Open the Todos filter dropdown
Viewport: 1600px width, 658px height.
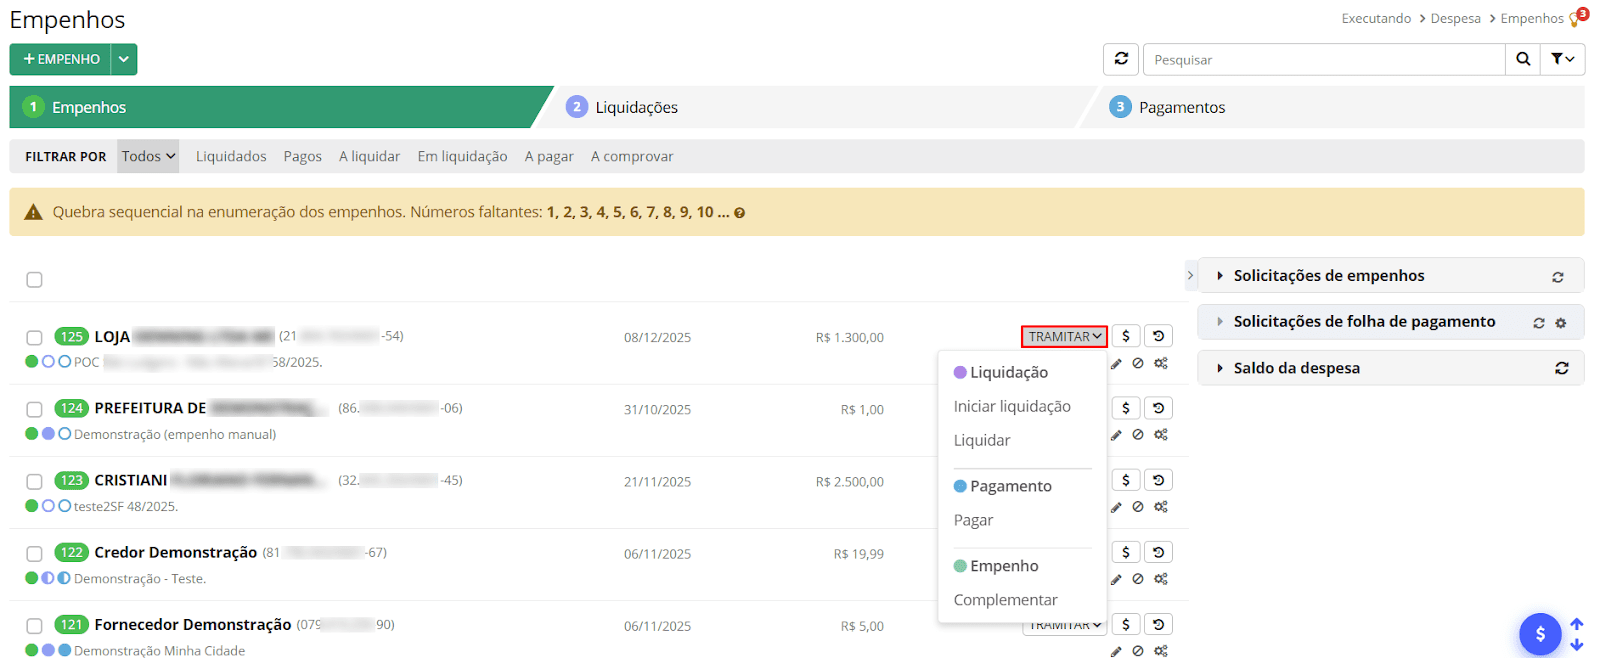(x=148, y=156)
